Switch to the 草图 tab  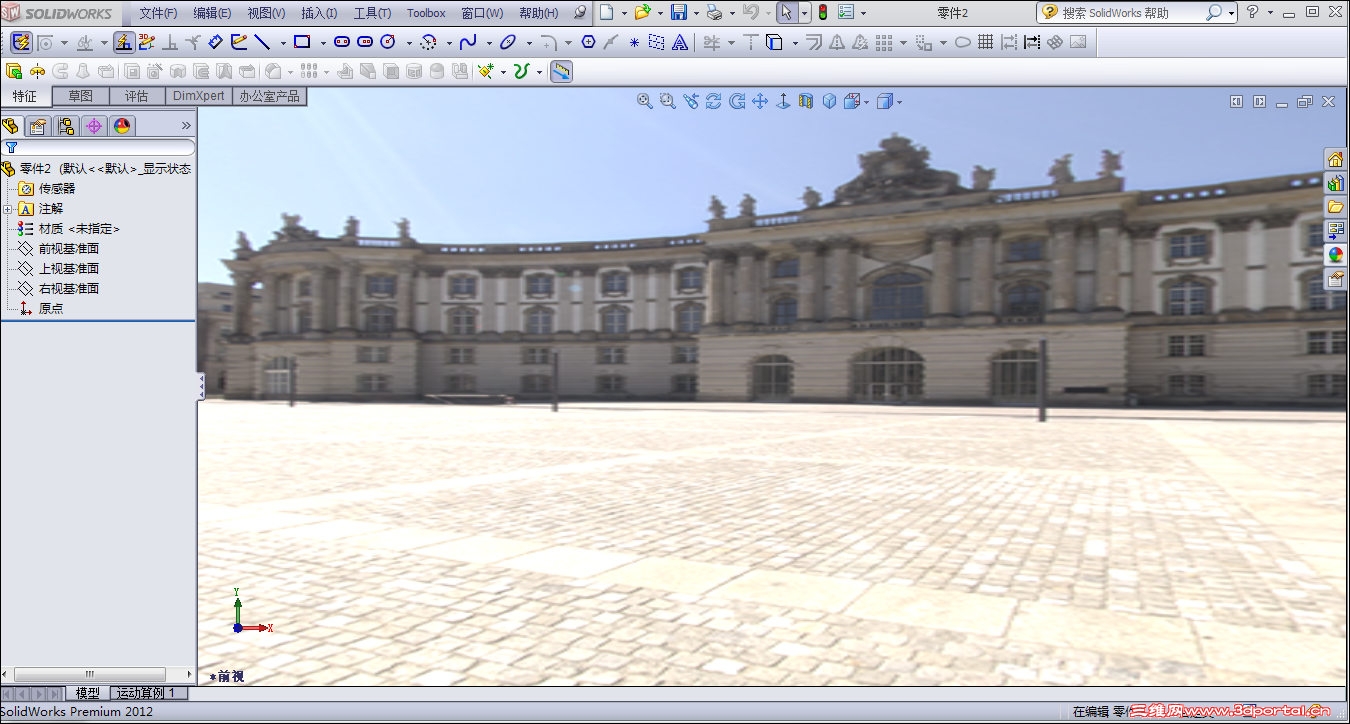pyautogui.click(x=80, y=96)
